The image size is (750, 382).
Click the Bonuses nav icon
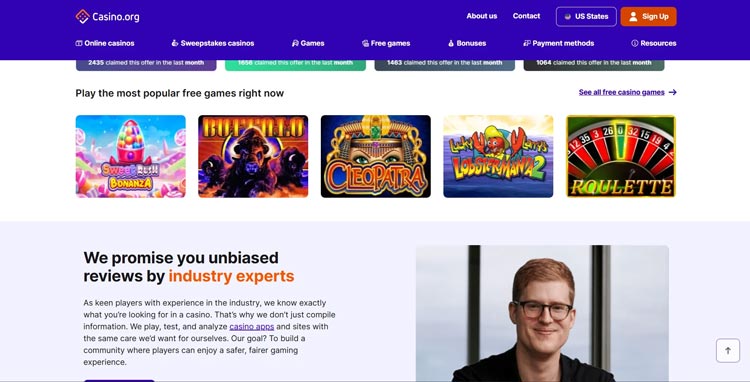coord(451,43)
